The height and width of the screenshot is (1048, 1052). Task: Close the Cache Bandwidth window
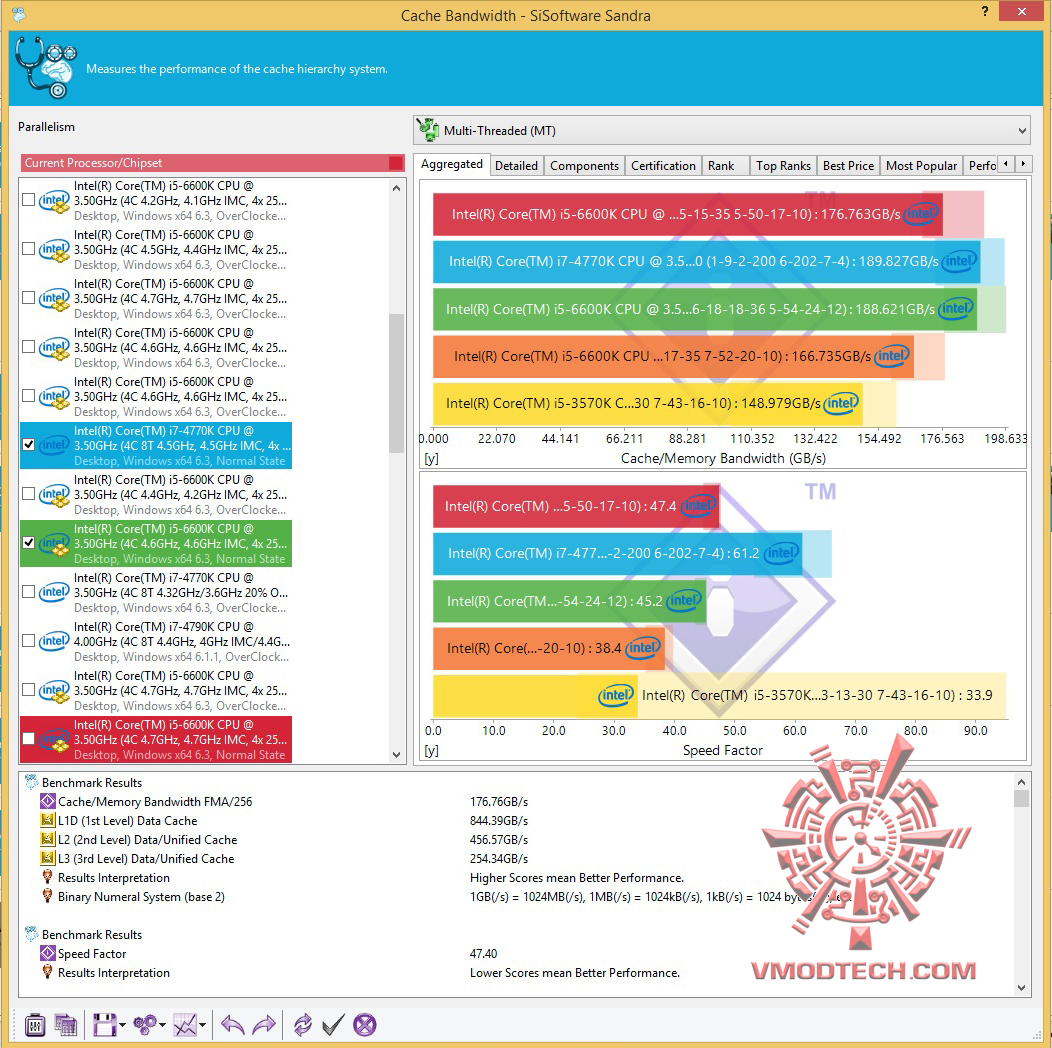pyautogui.click(x=1021, y=11)
